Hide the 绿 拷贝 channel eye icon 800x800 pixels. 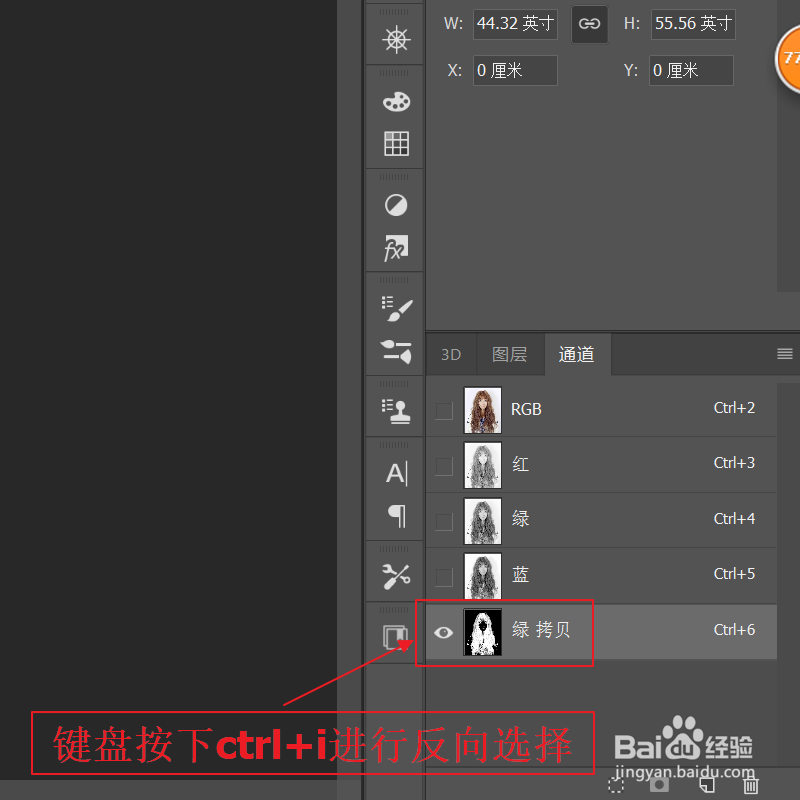[443, 633]
